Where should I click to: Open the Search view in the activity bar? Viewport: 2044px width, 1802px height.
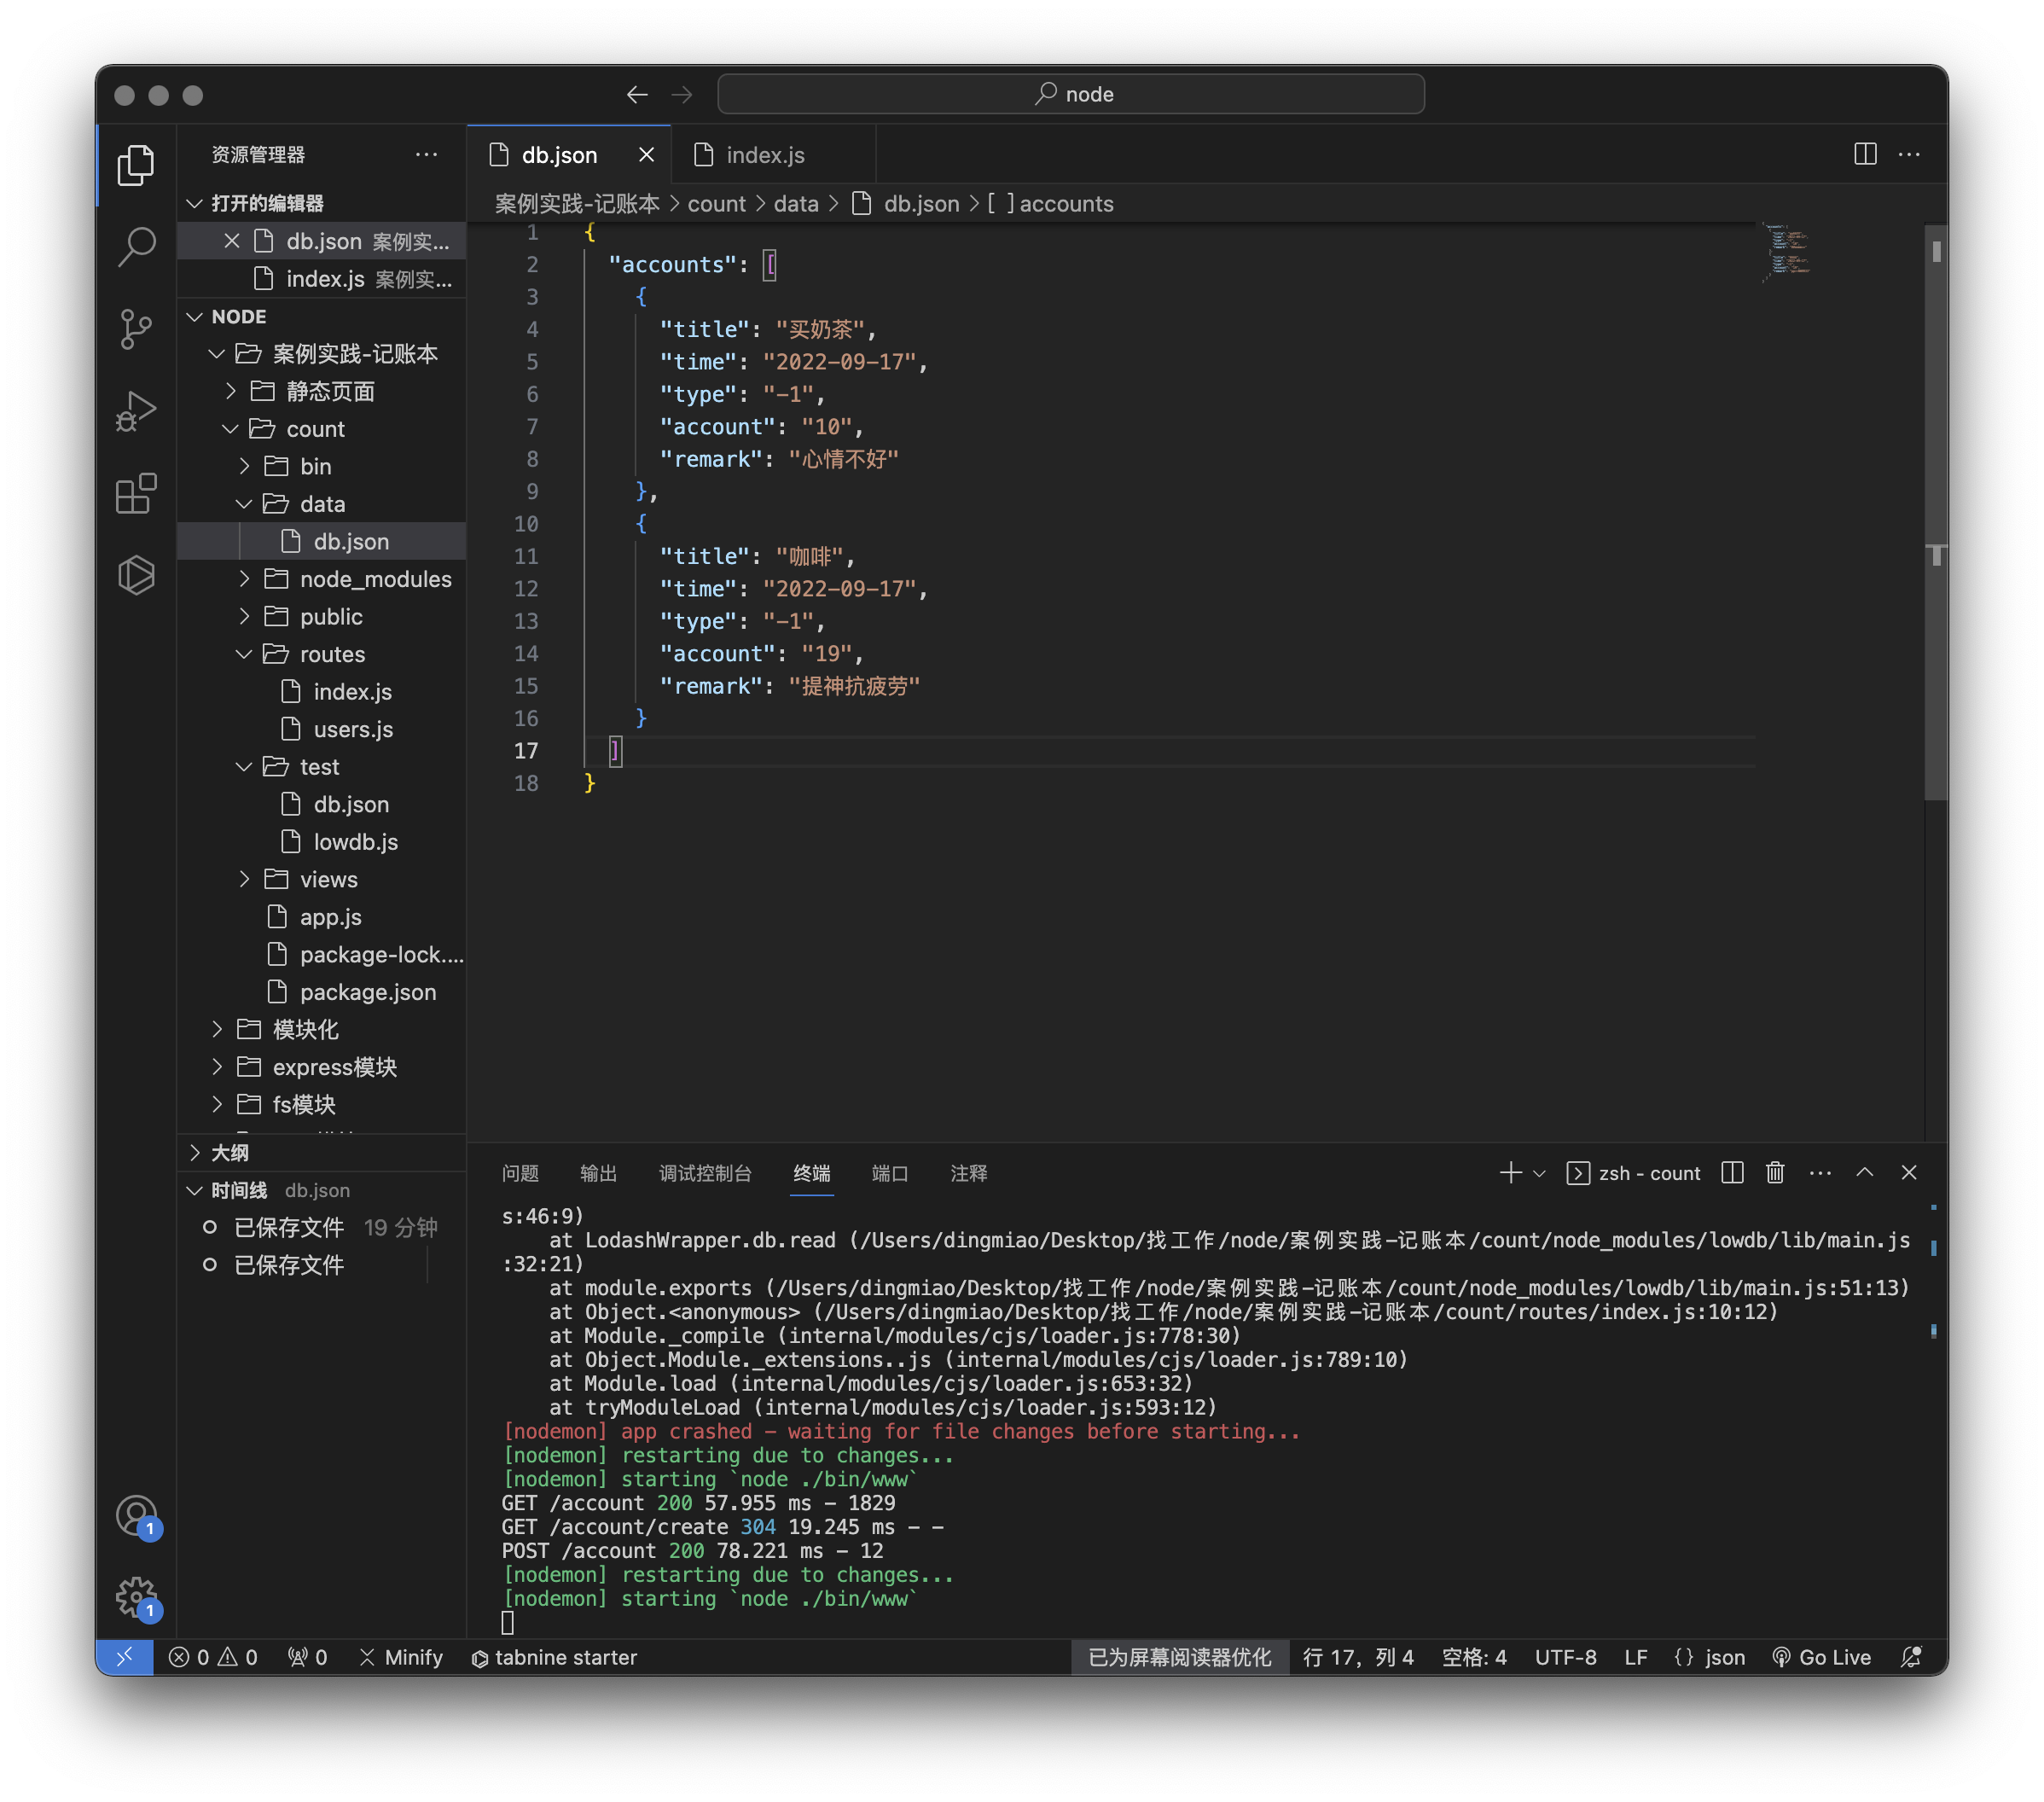coord(137,247)
